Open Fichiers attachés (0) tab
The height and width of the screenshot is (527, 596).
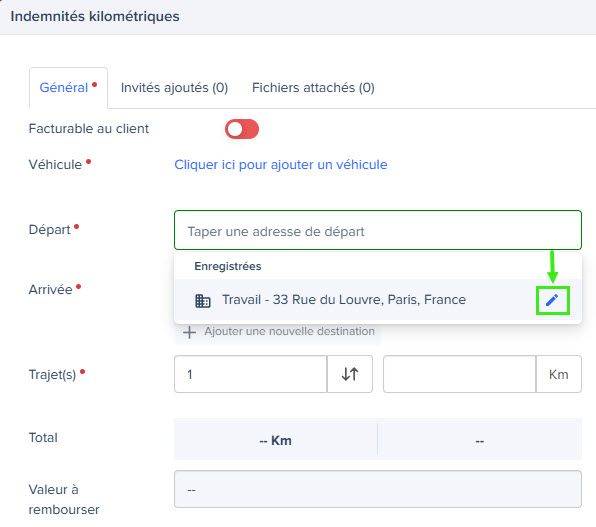click(313, 88)
